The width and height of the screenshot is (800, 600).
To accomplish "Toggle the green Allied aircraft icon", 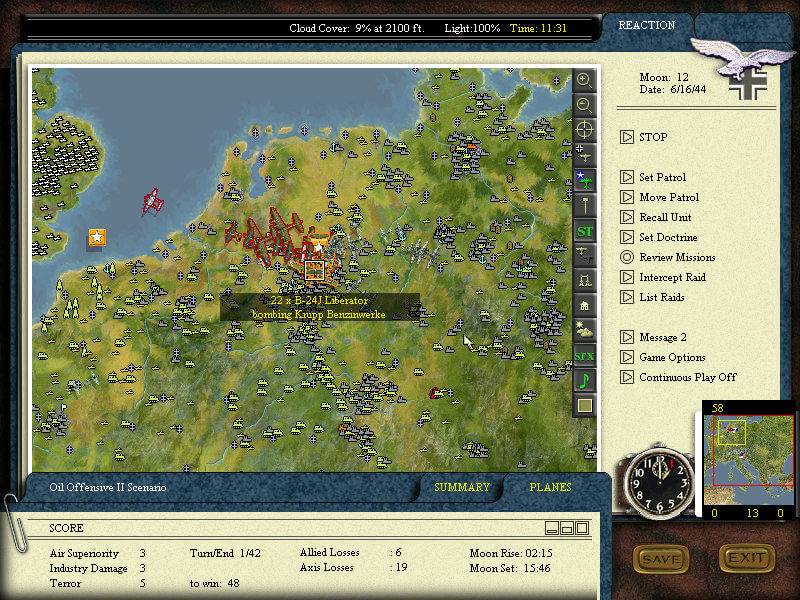I will [584, 180].
